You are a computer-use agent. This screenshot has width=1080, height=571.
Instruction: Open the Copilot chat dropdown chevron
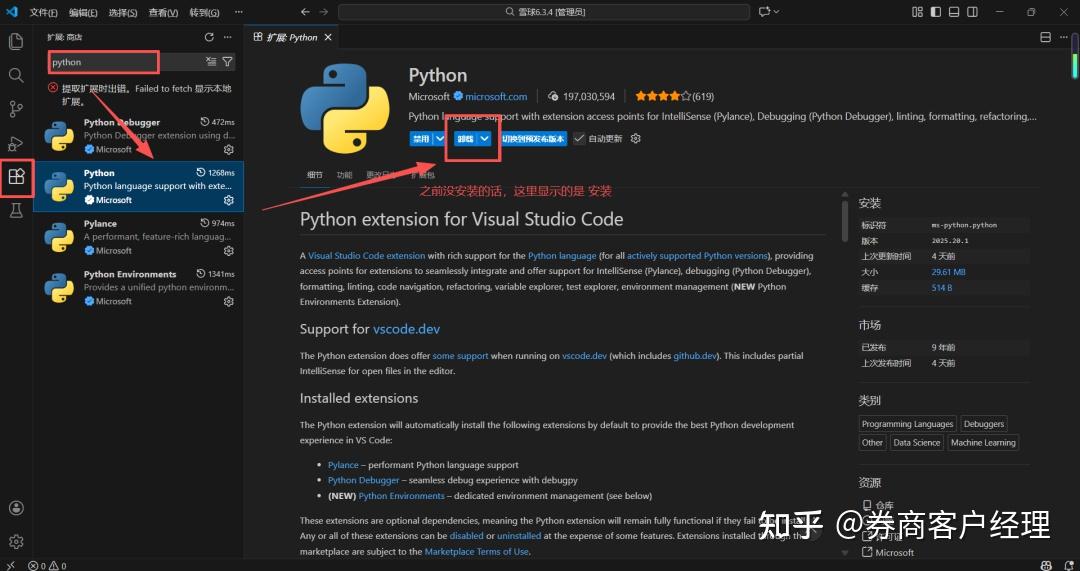click(776, 12)
